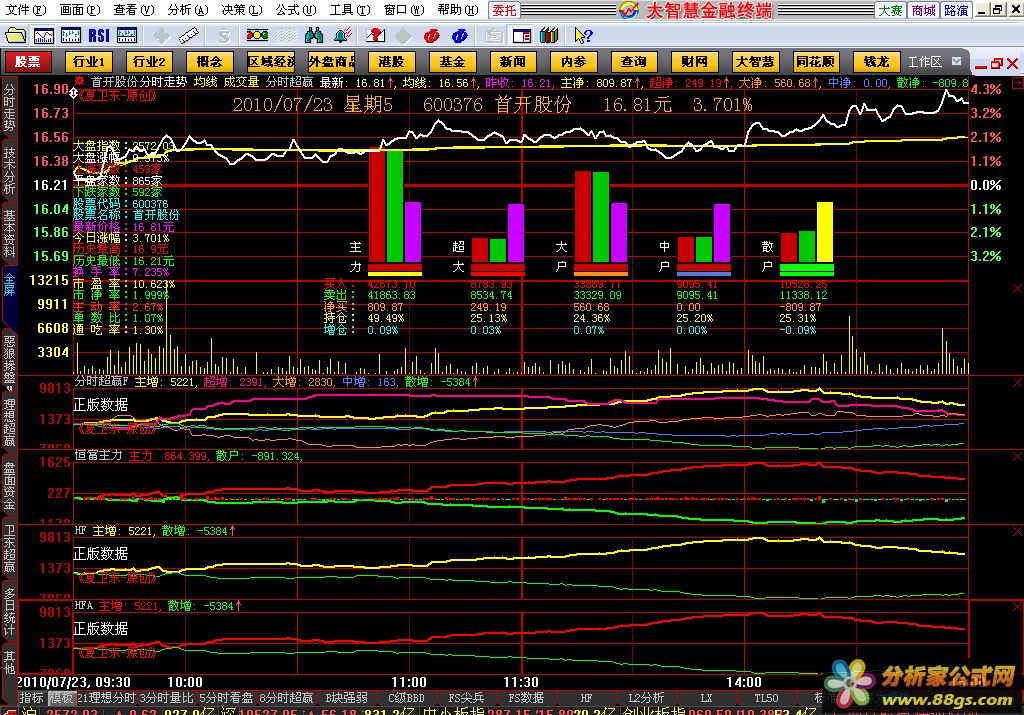
Task: Click the 商城 button in title bar
Action: [x=923, y=10]
